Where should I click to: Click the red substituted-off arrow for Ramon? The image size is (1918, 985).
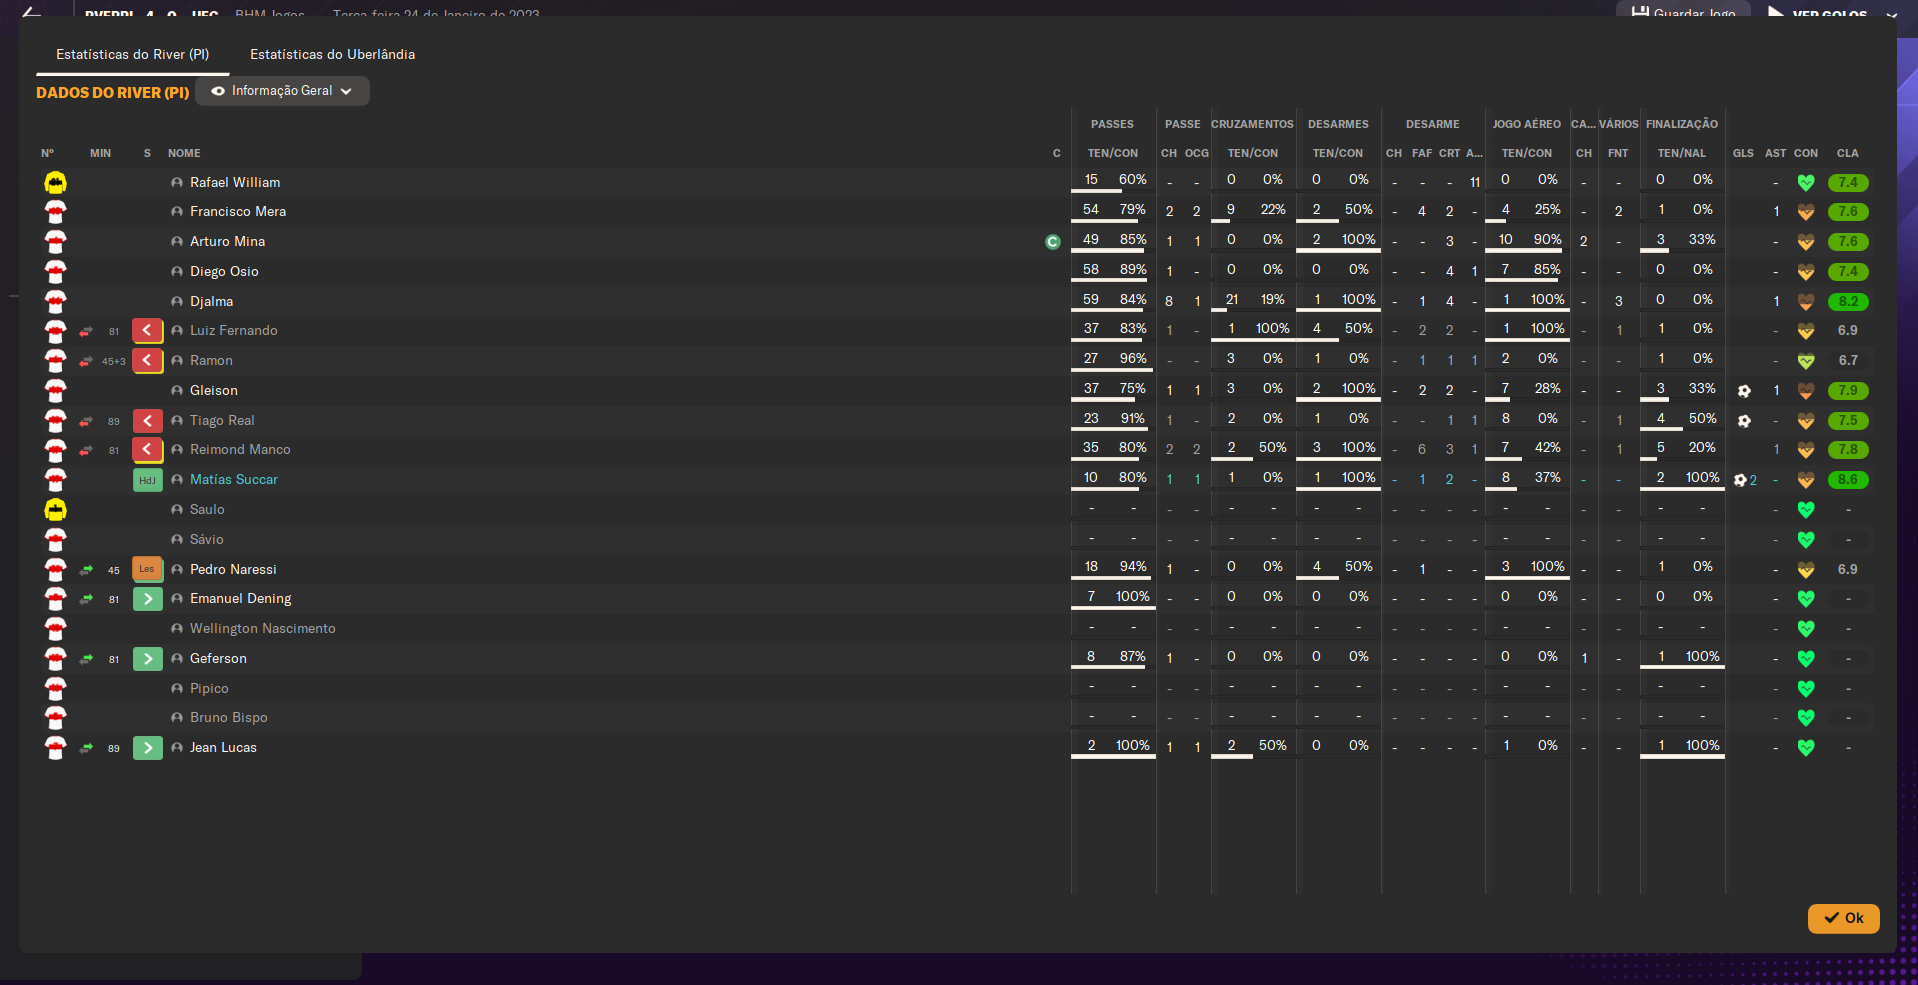[x=148, y=360]
